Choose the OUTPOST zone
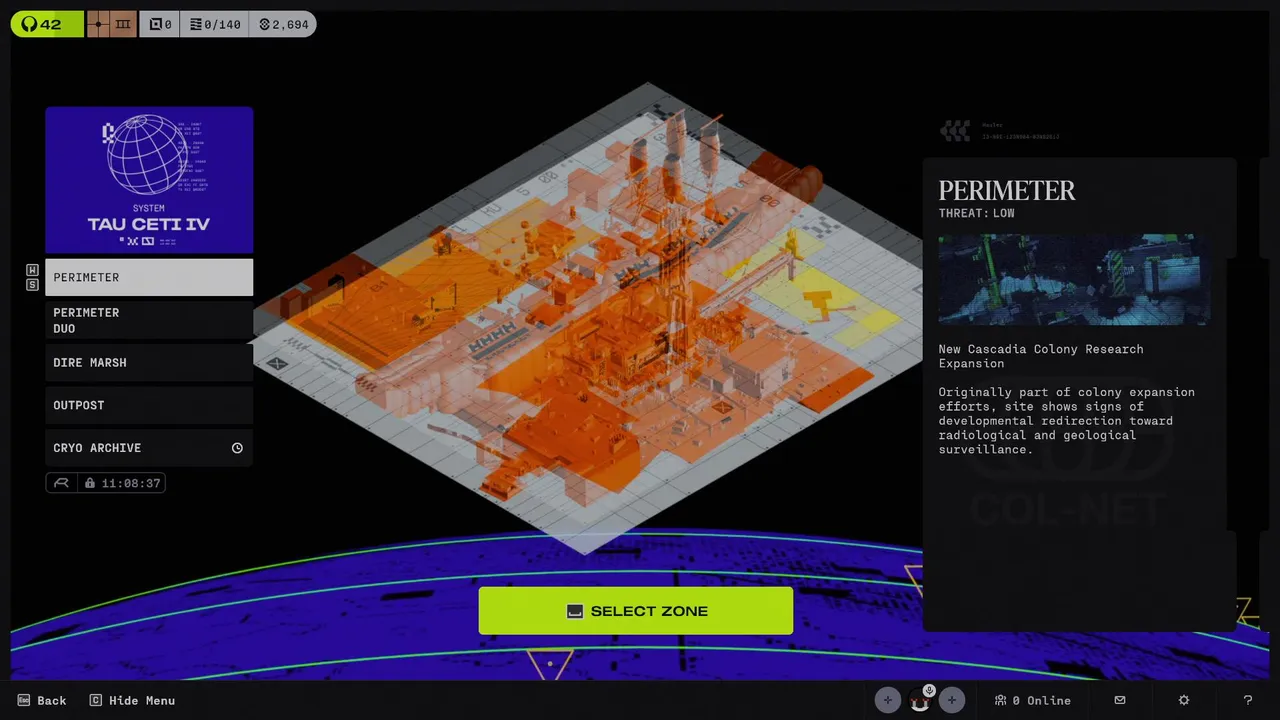The height and width of the screenshot is (720, 1280). coord(149,405)
